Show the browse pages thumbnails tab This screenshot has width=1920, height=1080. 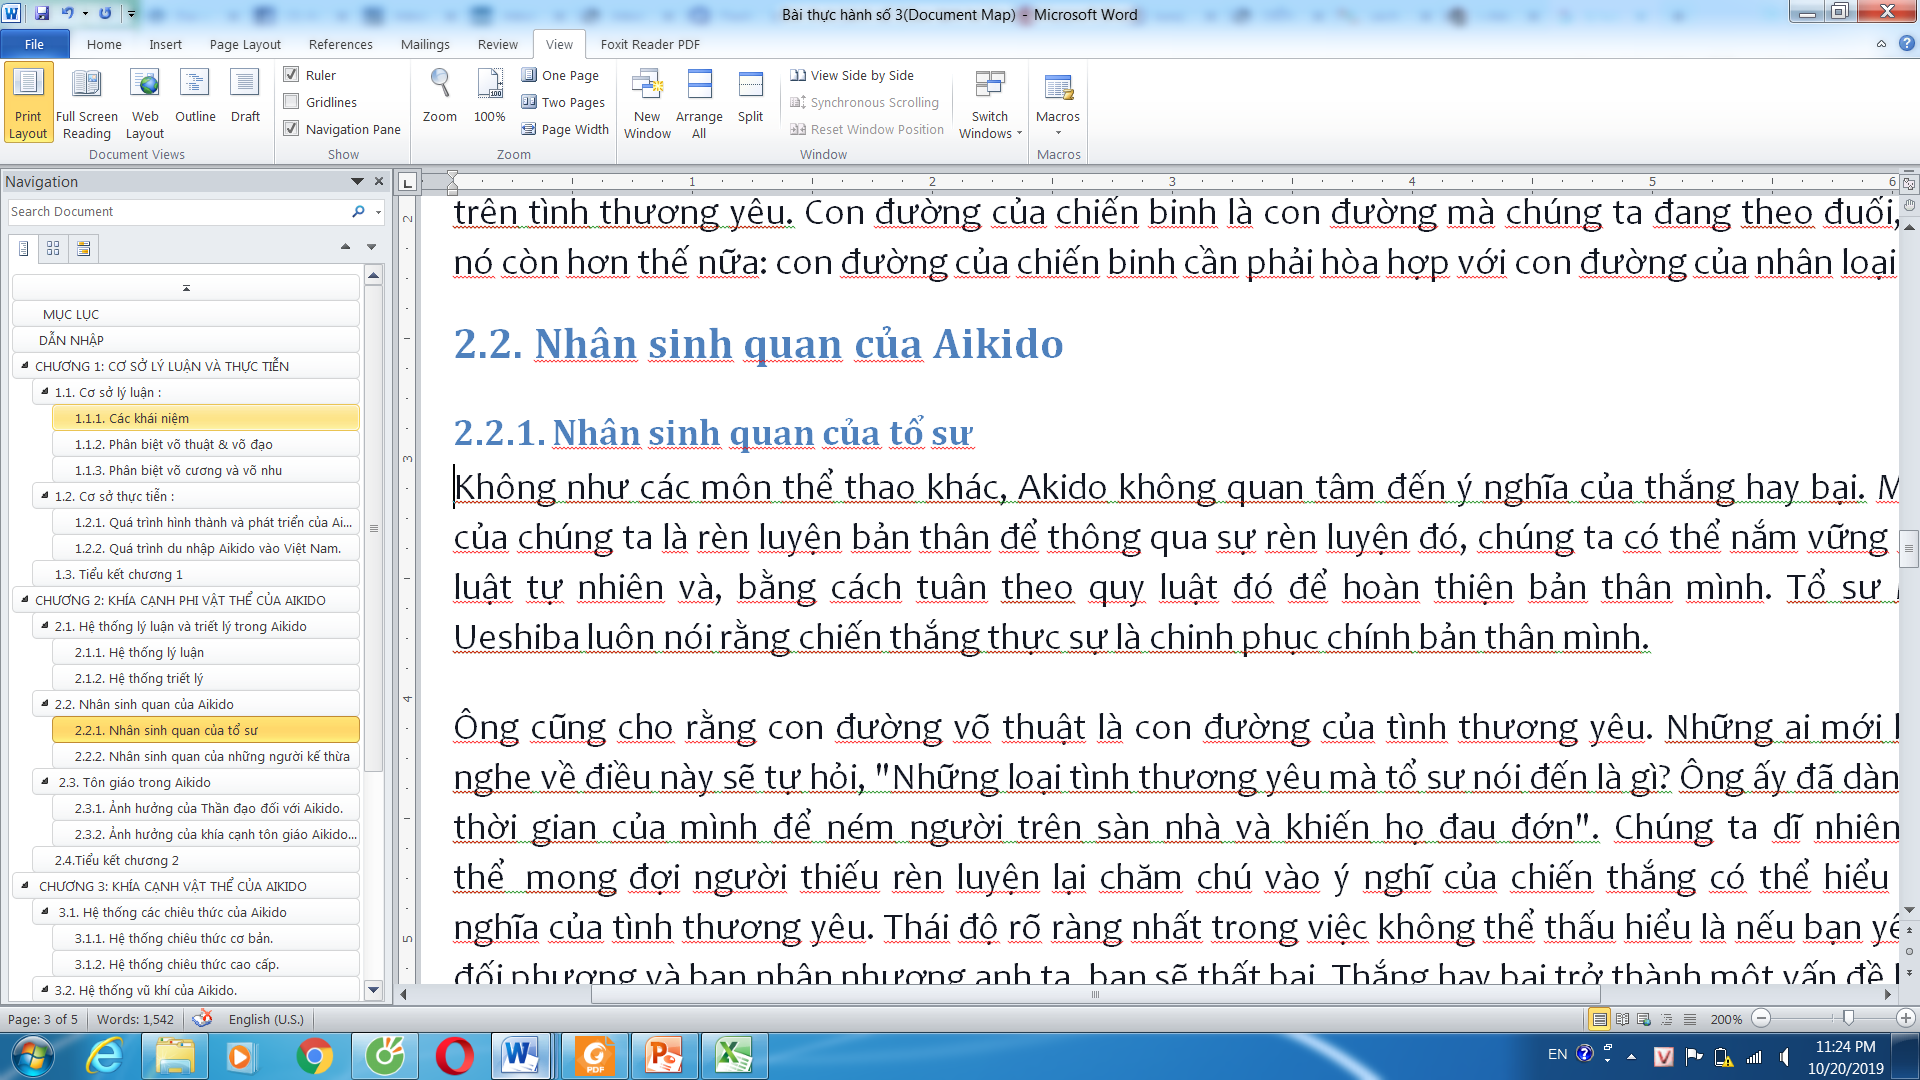pos(53,248)
